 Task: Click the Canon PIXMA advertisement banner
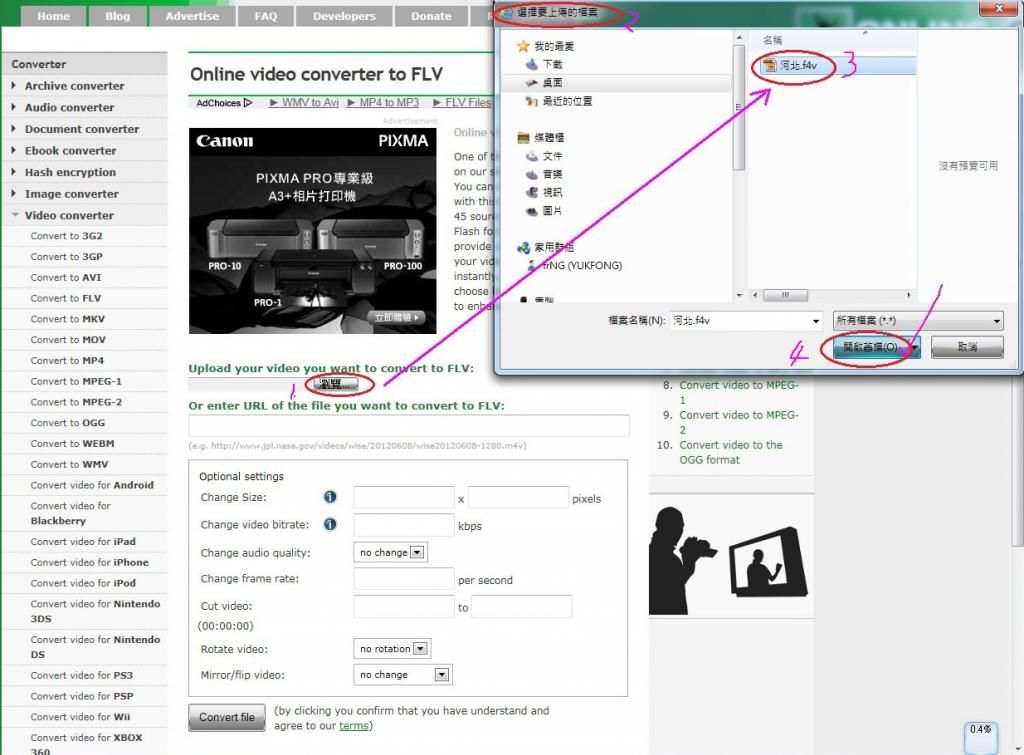pyautogui.click(x=313, y=231)
